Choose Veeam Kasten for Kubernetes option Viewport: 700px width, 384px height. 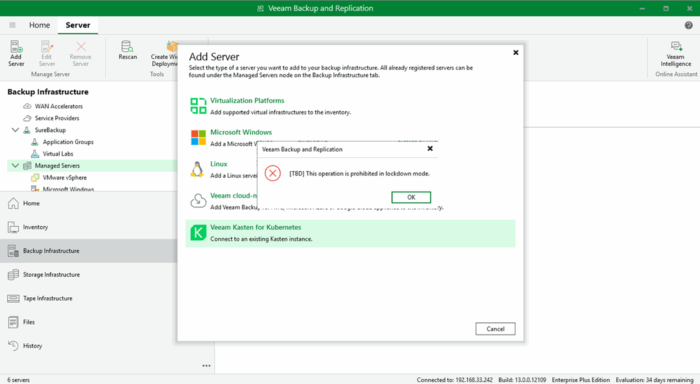[350, 233]
